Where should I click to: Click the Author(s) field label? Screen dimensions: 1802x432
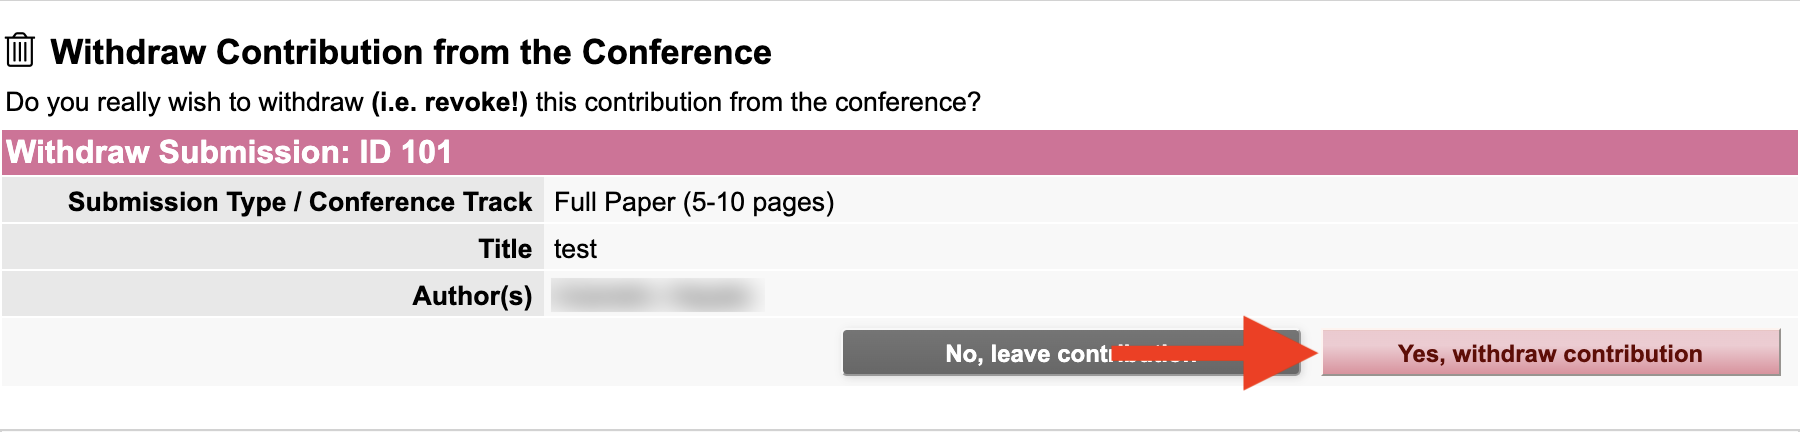(472, 296)
